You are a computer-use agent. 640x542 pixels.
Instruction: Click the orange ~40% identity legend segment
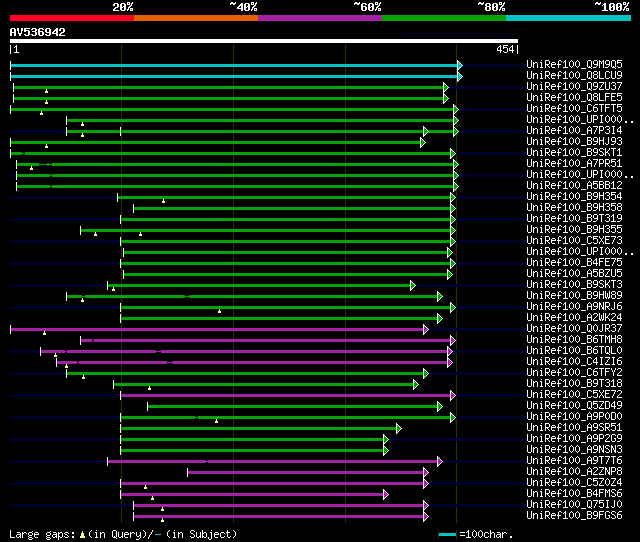click(196, 18)
